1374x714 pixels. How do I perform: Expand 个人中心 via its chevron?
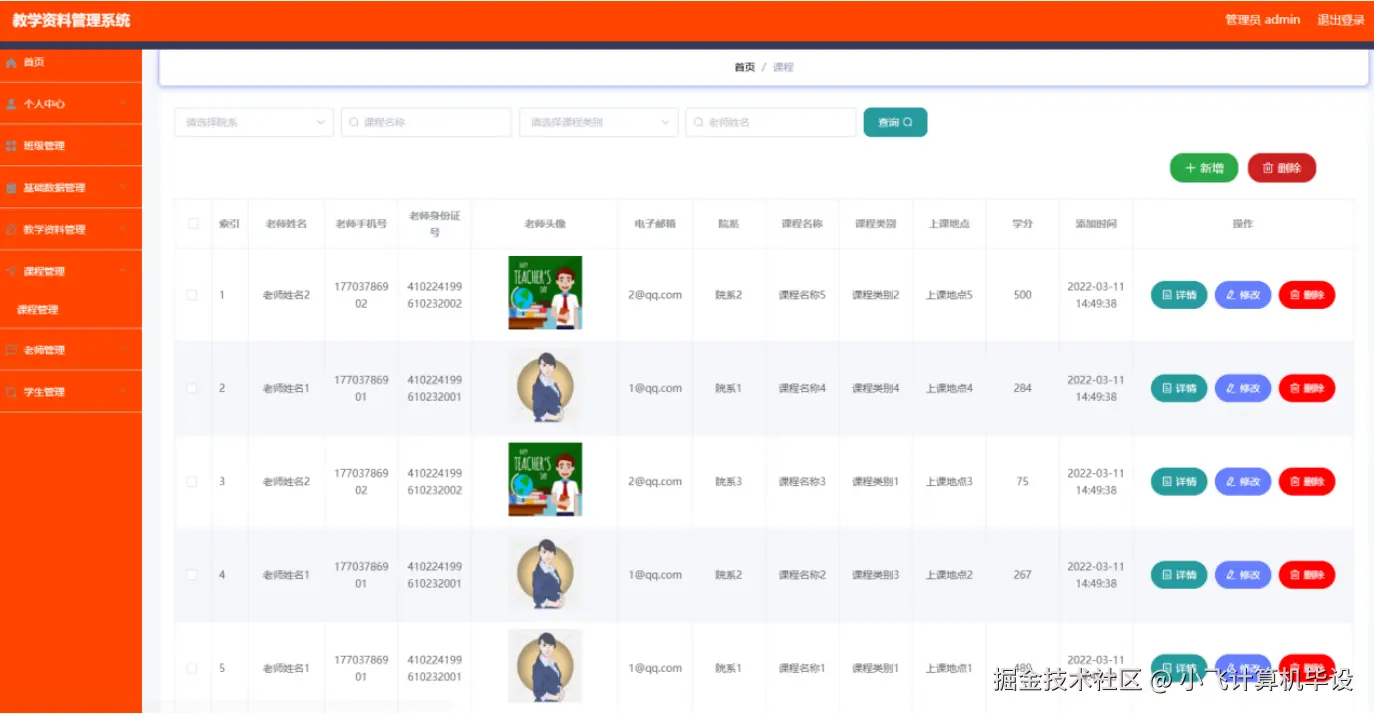coord(122,104)
